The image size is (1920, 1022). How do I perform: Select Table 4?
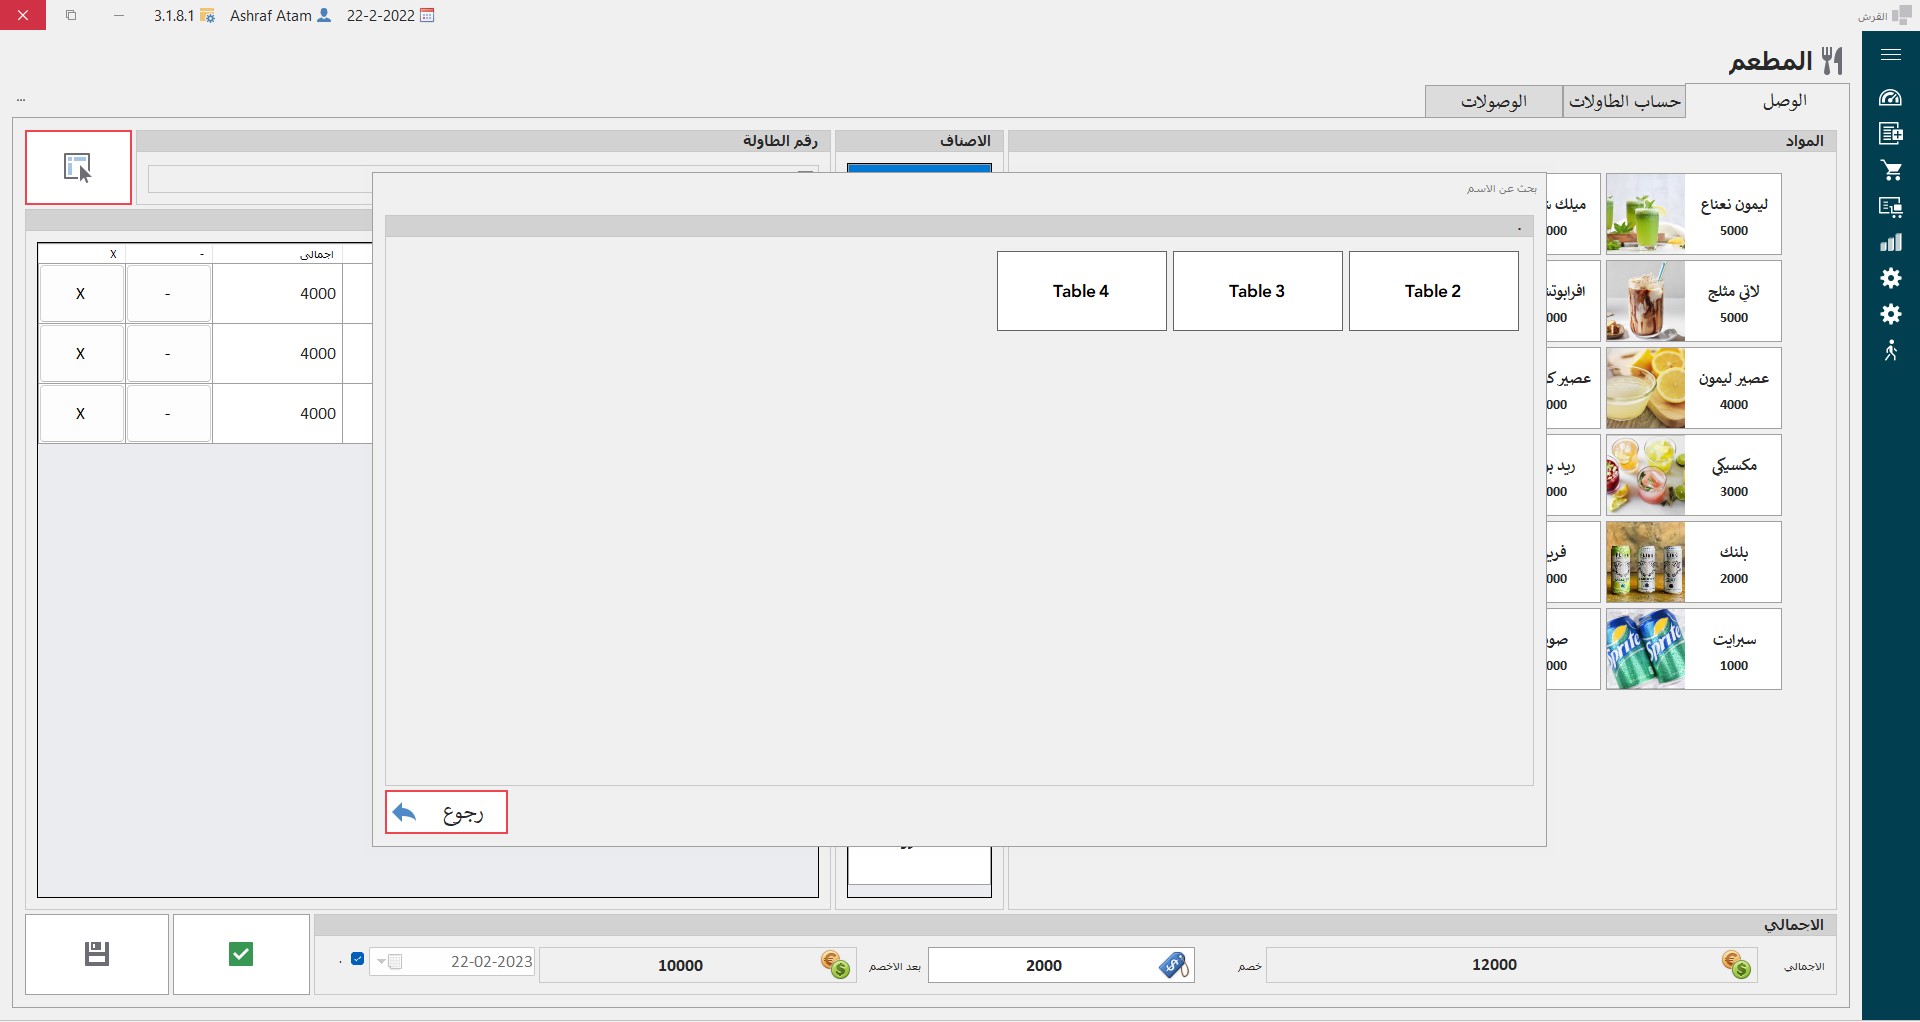point(1080,291)
